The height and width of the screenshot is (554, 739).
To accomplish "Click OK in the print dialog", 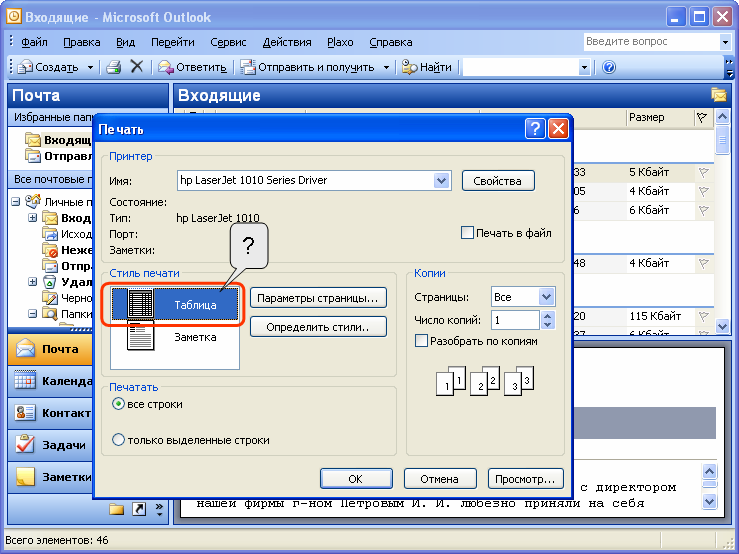I will point(356,479).
